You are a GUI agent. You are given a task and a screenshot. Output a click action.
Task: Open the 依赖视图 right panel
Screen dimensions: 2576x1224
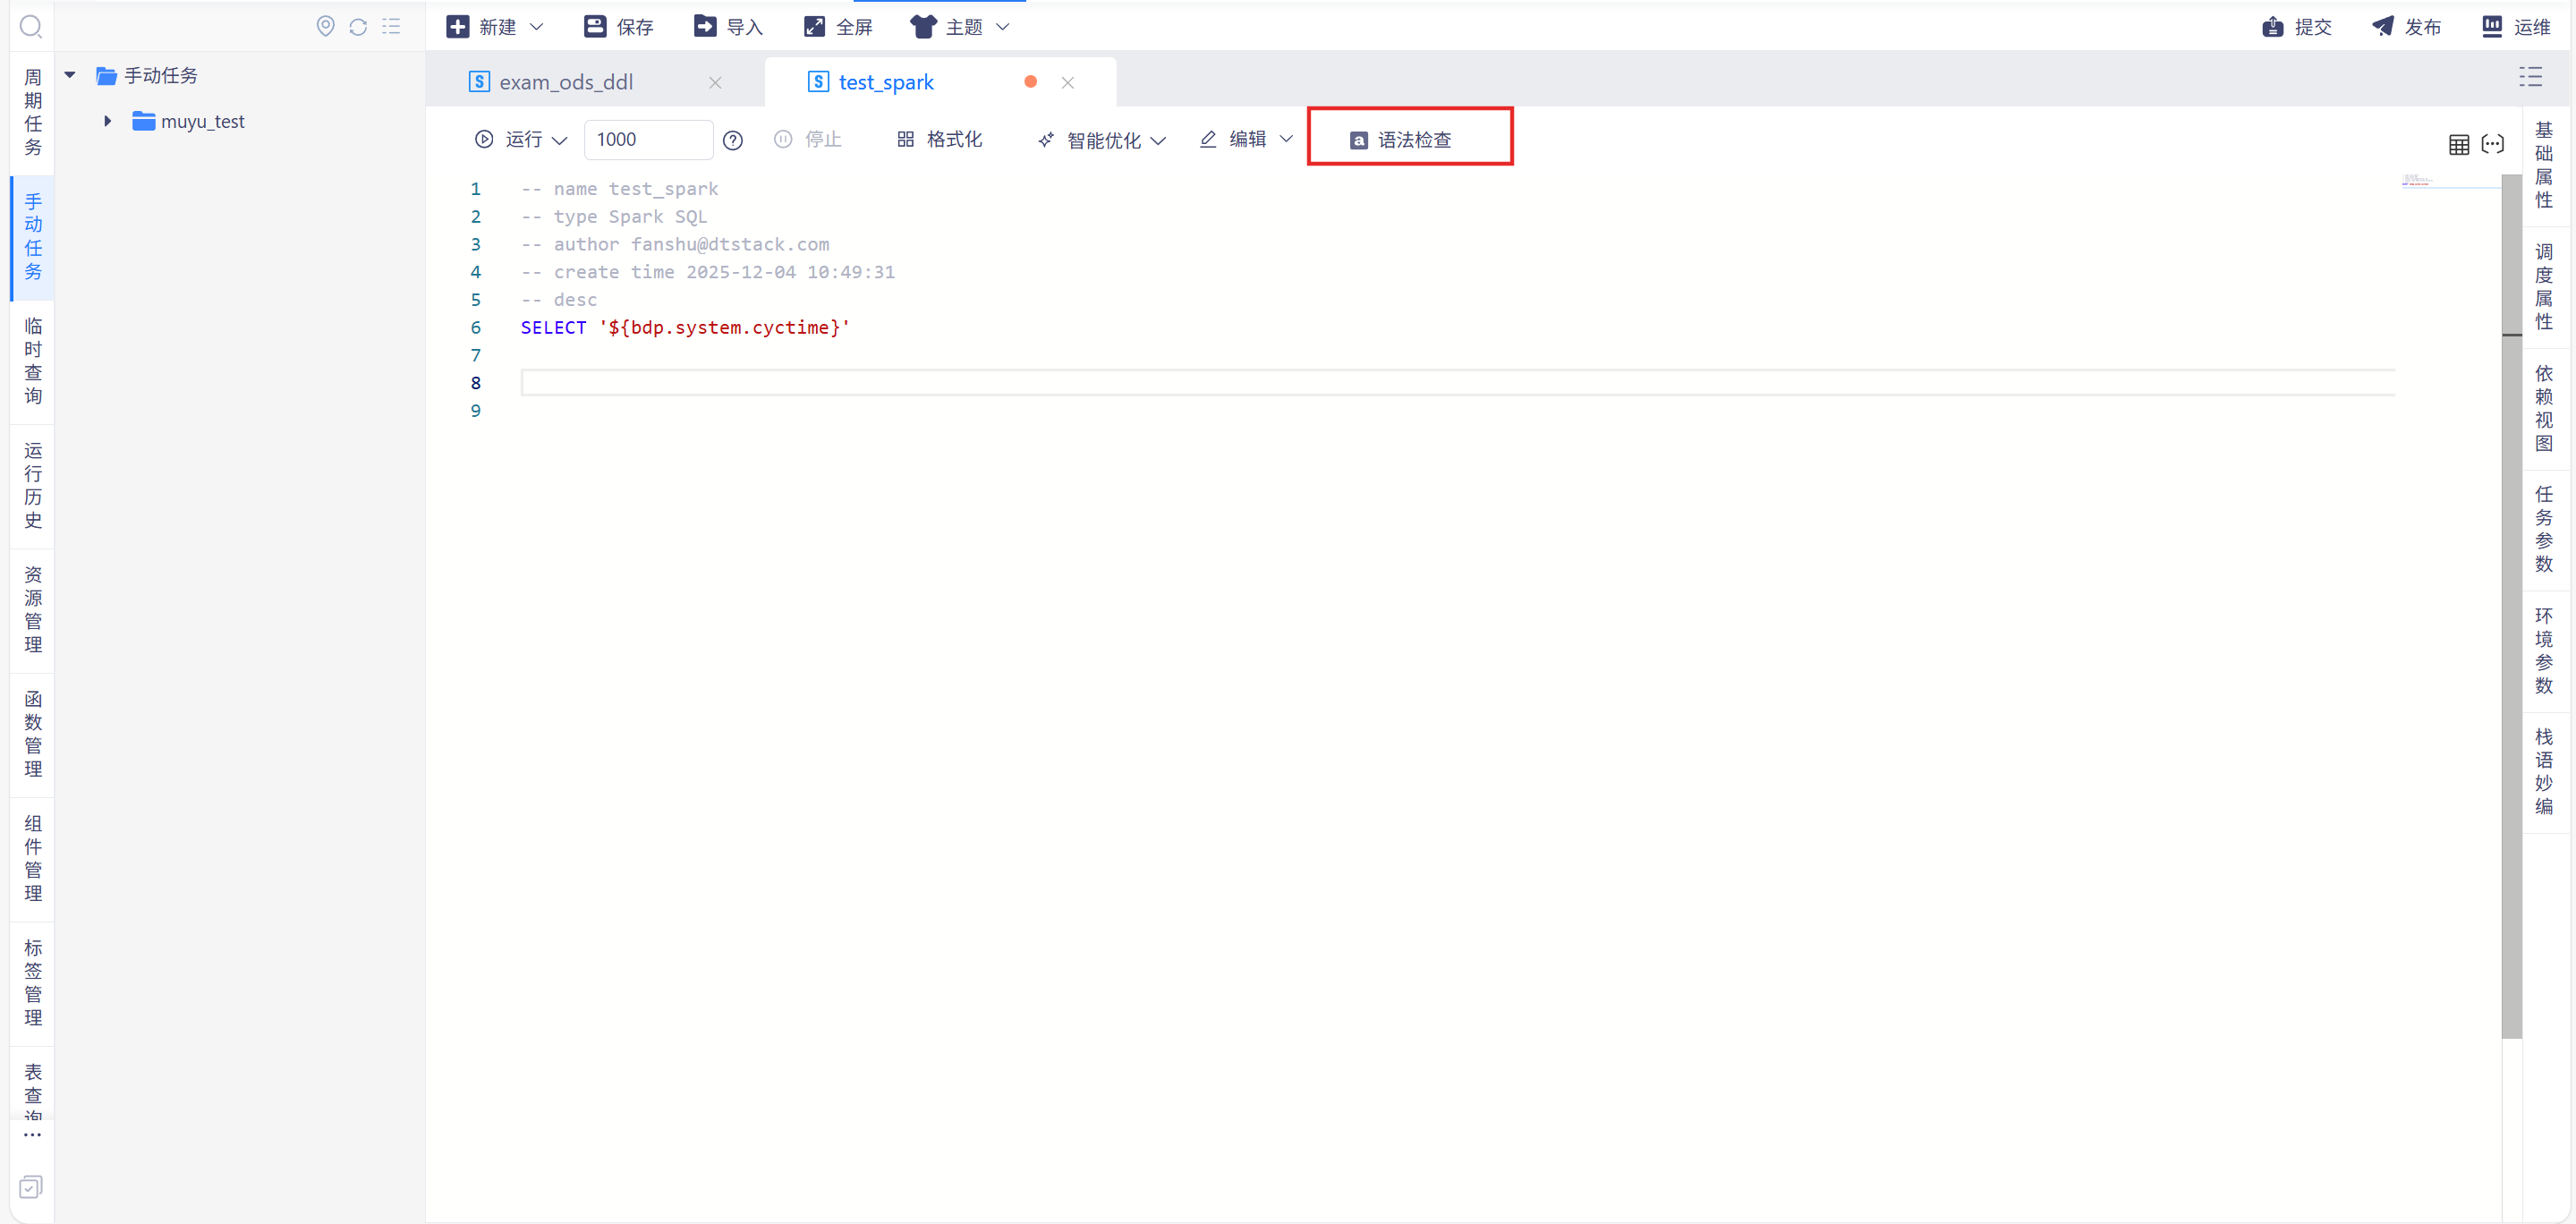[x=2544, y=408]
